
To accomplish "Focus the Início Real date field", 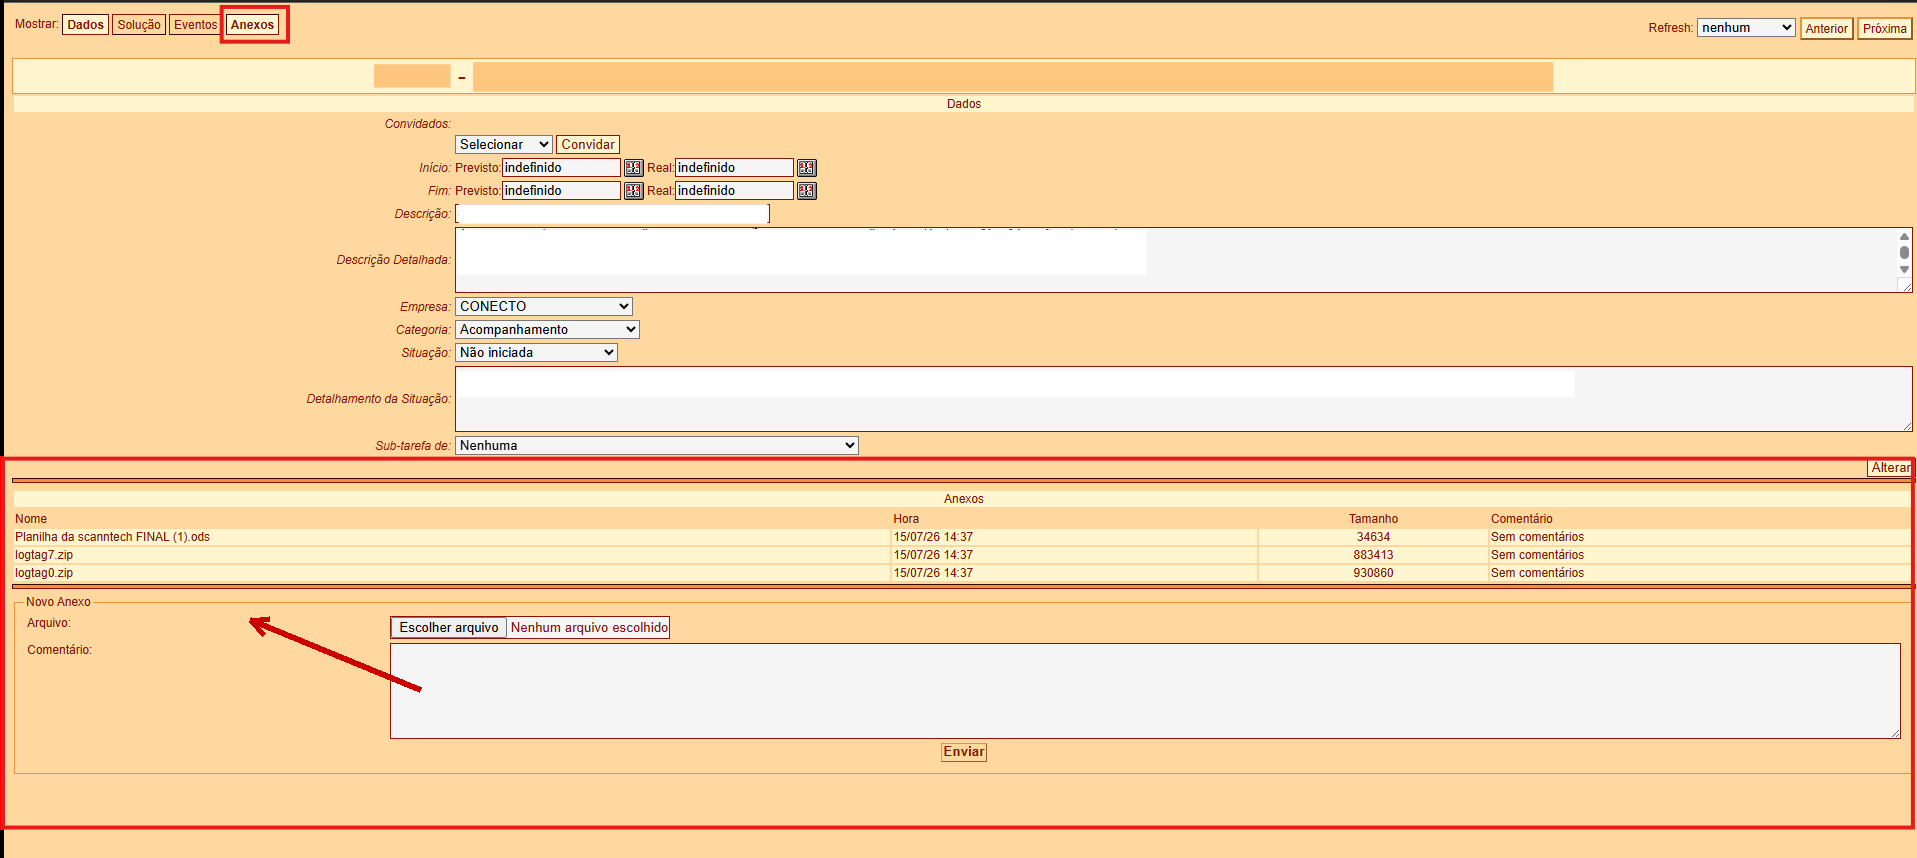I will click(x=734, y=168).
